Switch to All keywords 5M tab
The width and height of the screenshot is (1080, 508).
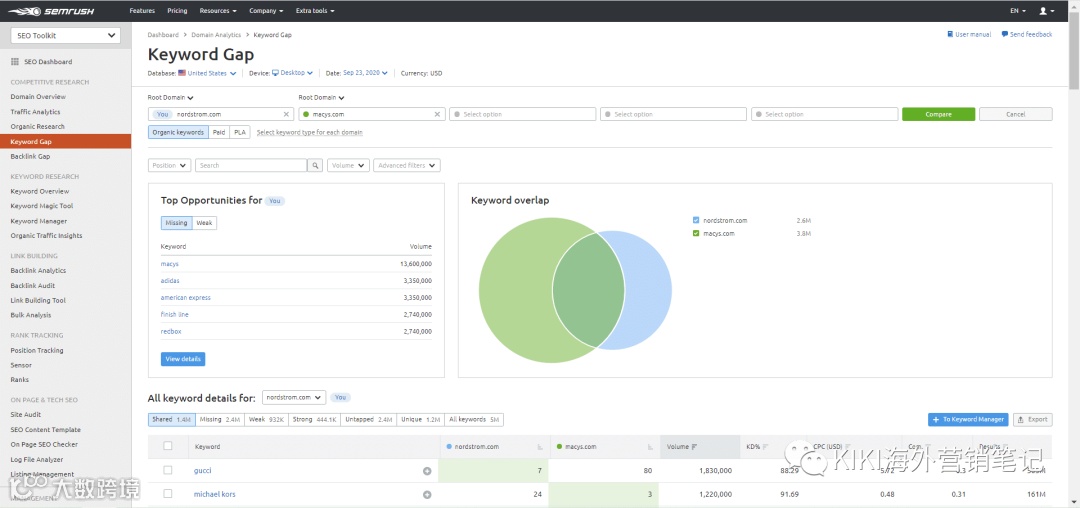coord(474,419)
